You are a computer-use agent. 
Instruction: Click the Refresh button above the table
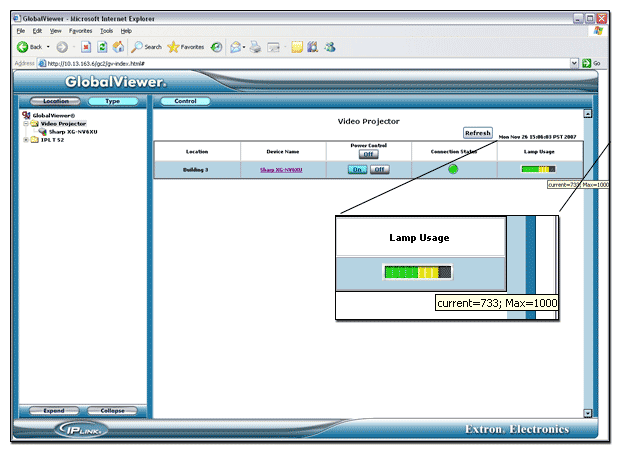tap(477, 132)
